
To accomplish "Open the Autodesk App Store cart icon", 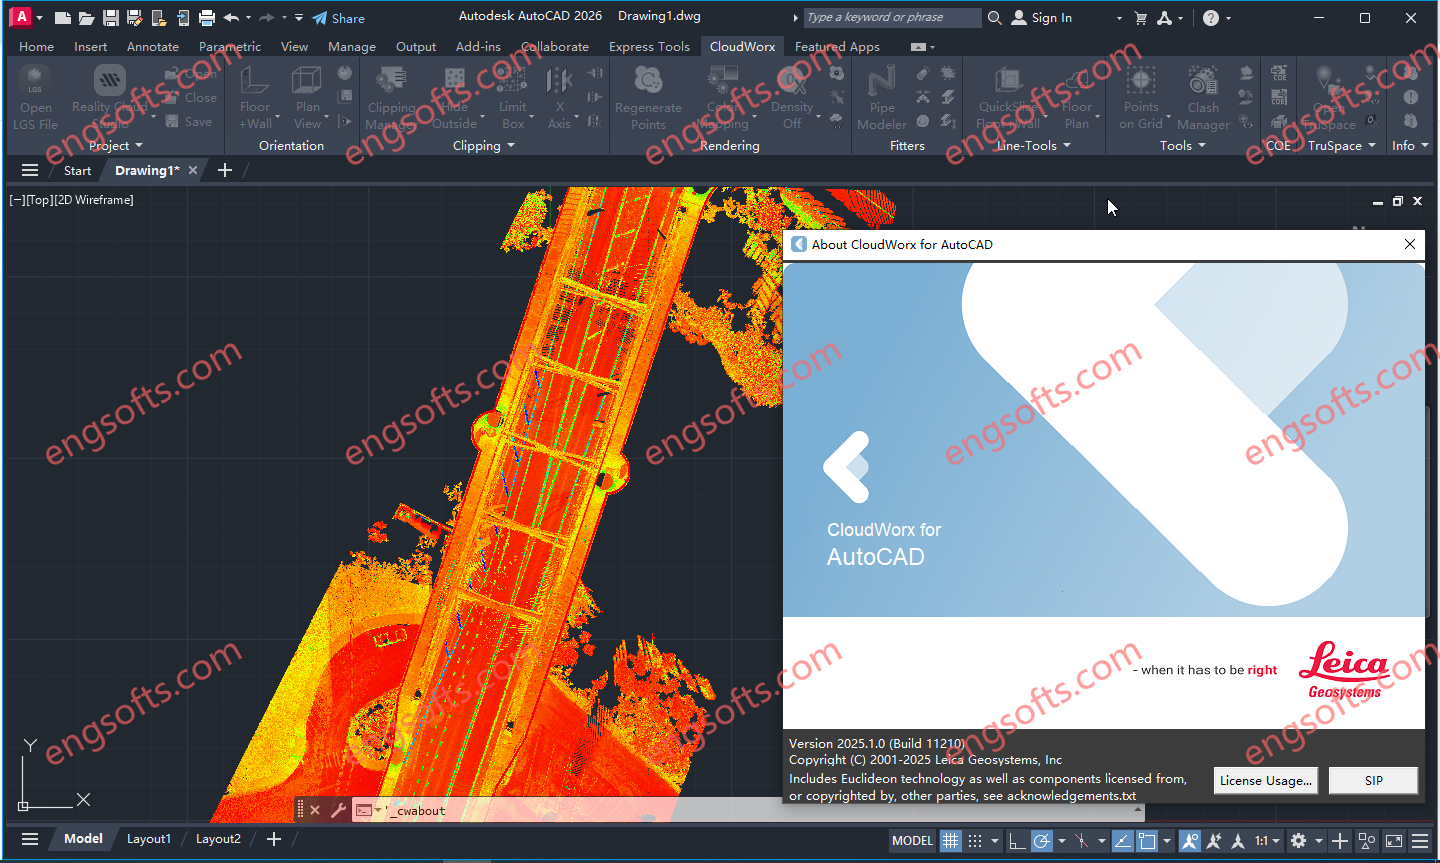I will click(1141, 18).
